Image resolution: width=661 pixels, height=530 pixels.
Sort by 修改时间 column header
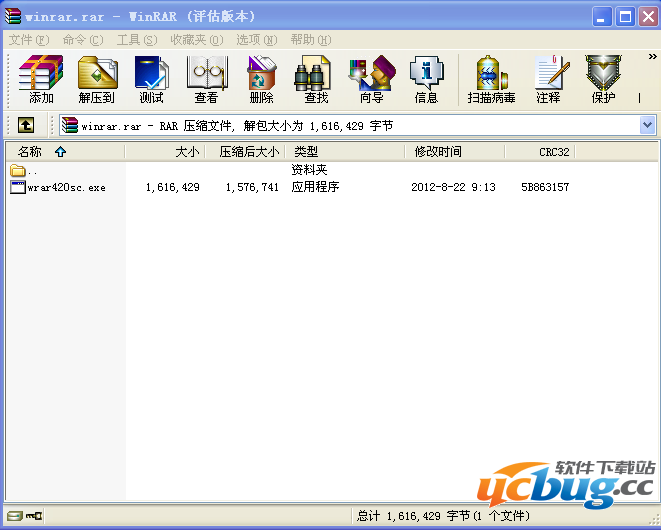coord(438,152)
